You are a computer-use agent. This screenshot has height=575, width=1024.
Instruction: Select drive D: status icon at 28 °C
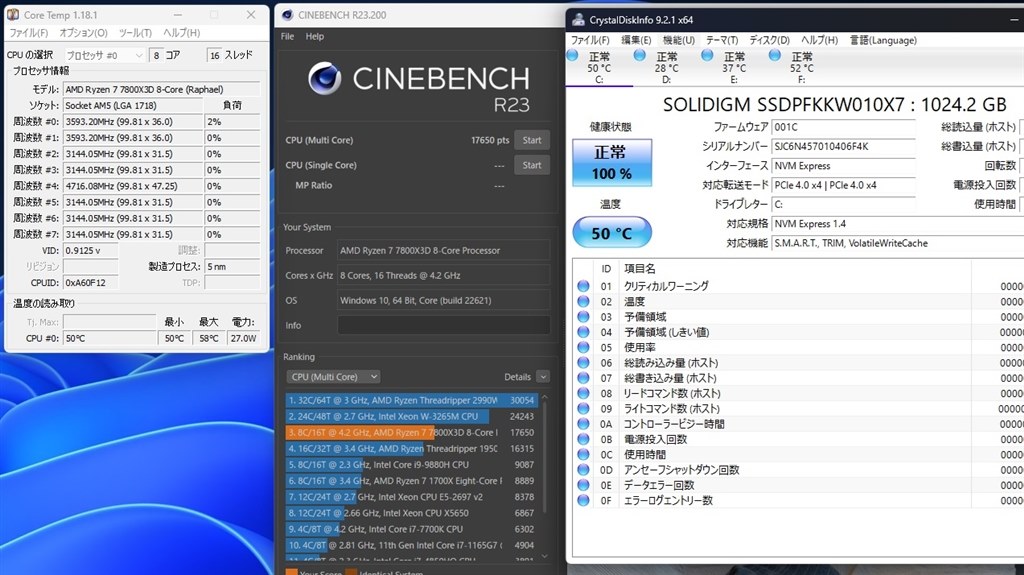pyautogui.click(x=640, y=56)
